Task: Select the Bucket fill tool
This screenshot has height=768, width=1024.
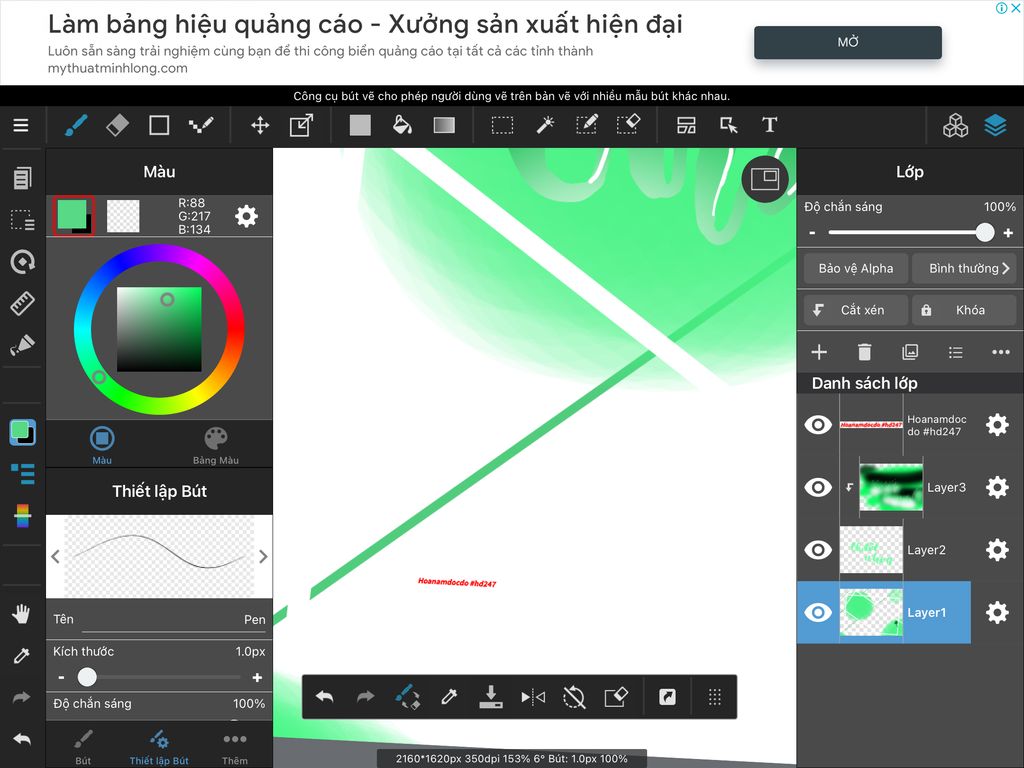Action: (x=402, y=125)
